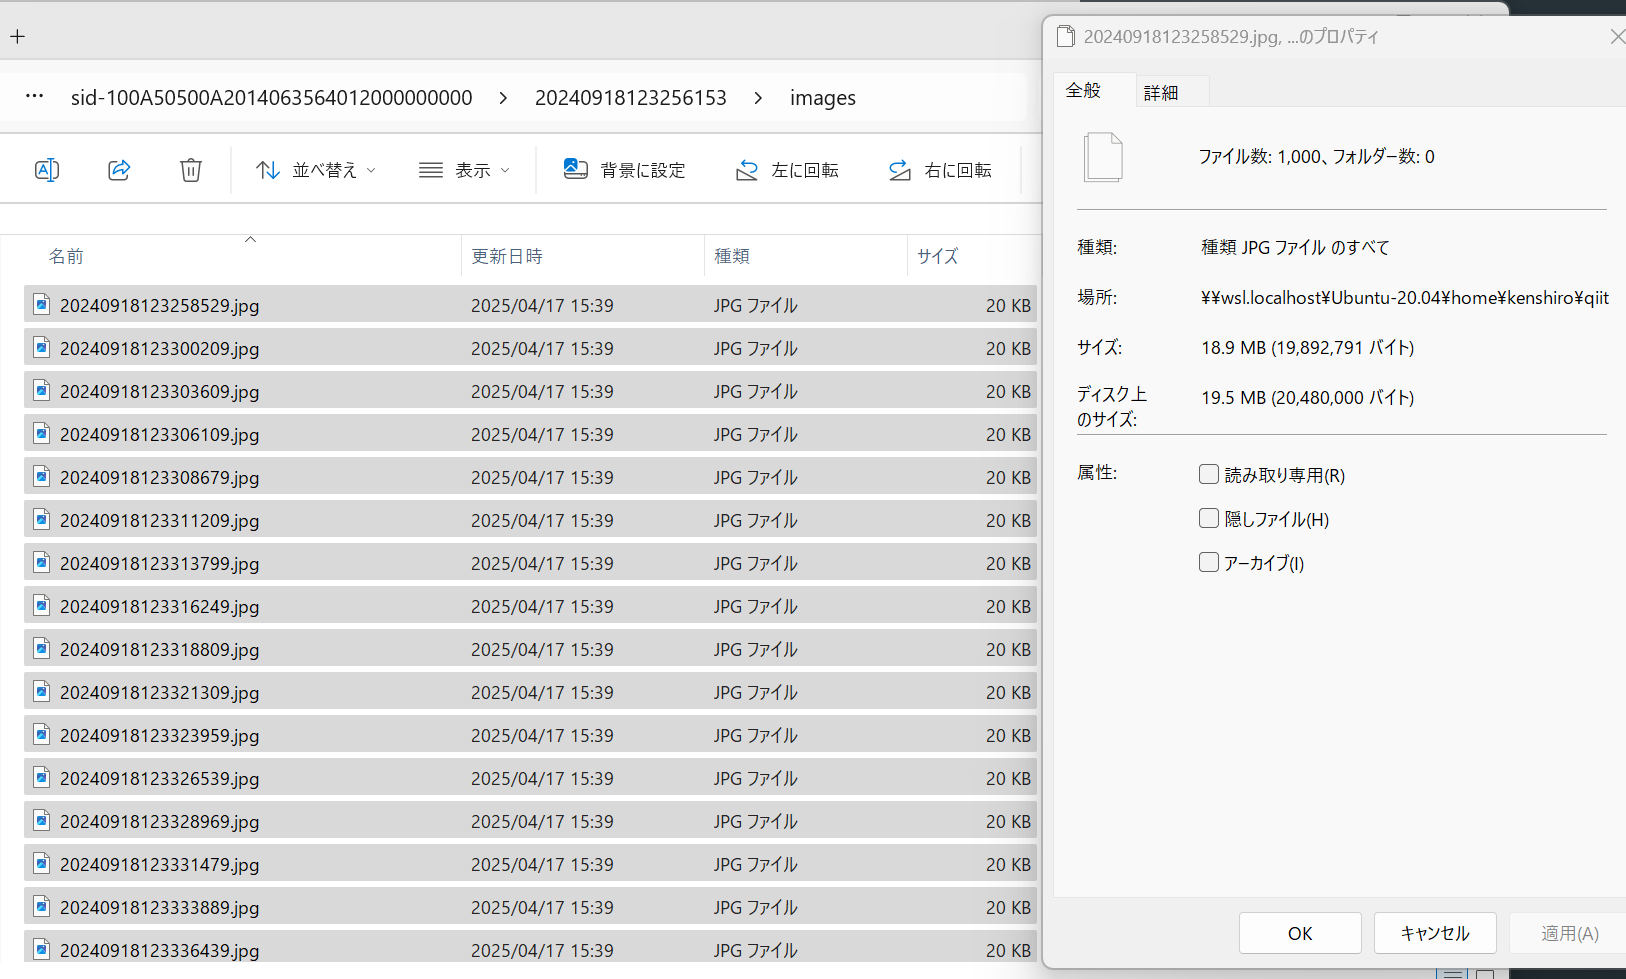Click the OK button in the dialog
Image resolution: width=1626 pixels, height=979 pixels.
point(1300,932)
